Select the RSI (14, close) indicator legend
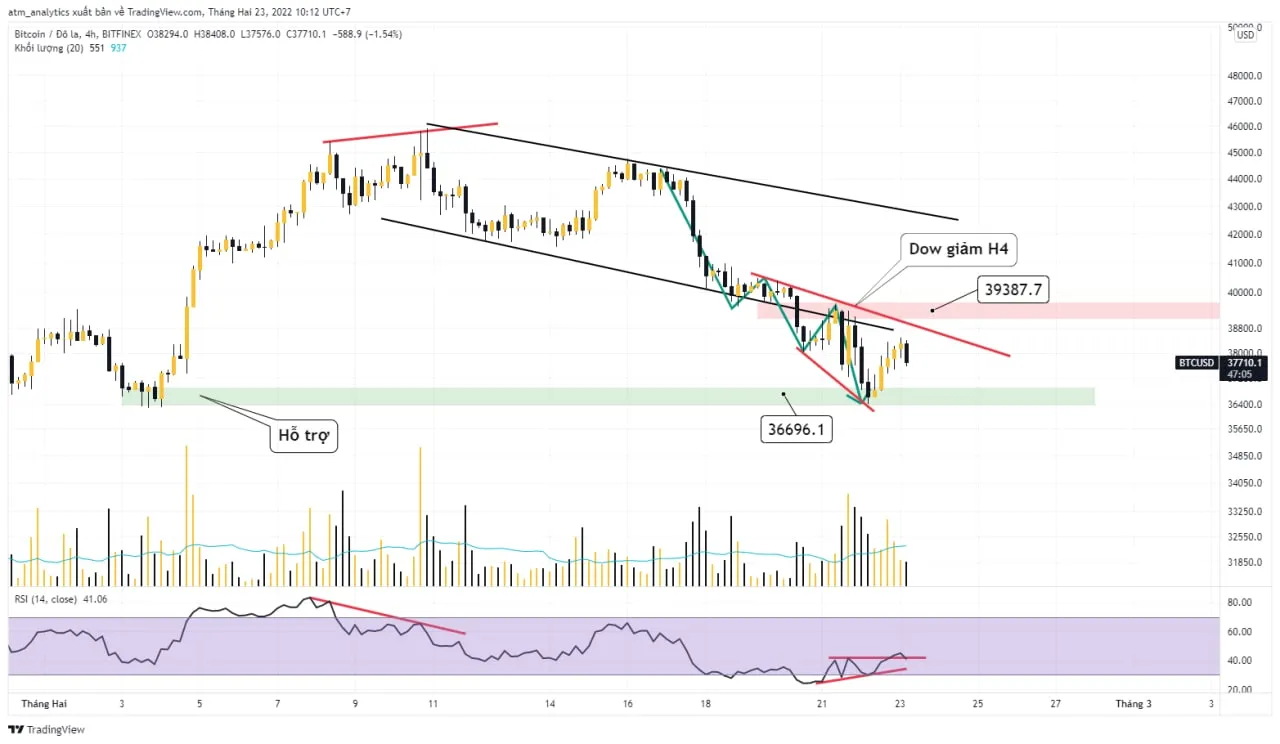The width and height of the screenshot is (1280, 744). (x=46, y=599)
